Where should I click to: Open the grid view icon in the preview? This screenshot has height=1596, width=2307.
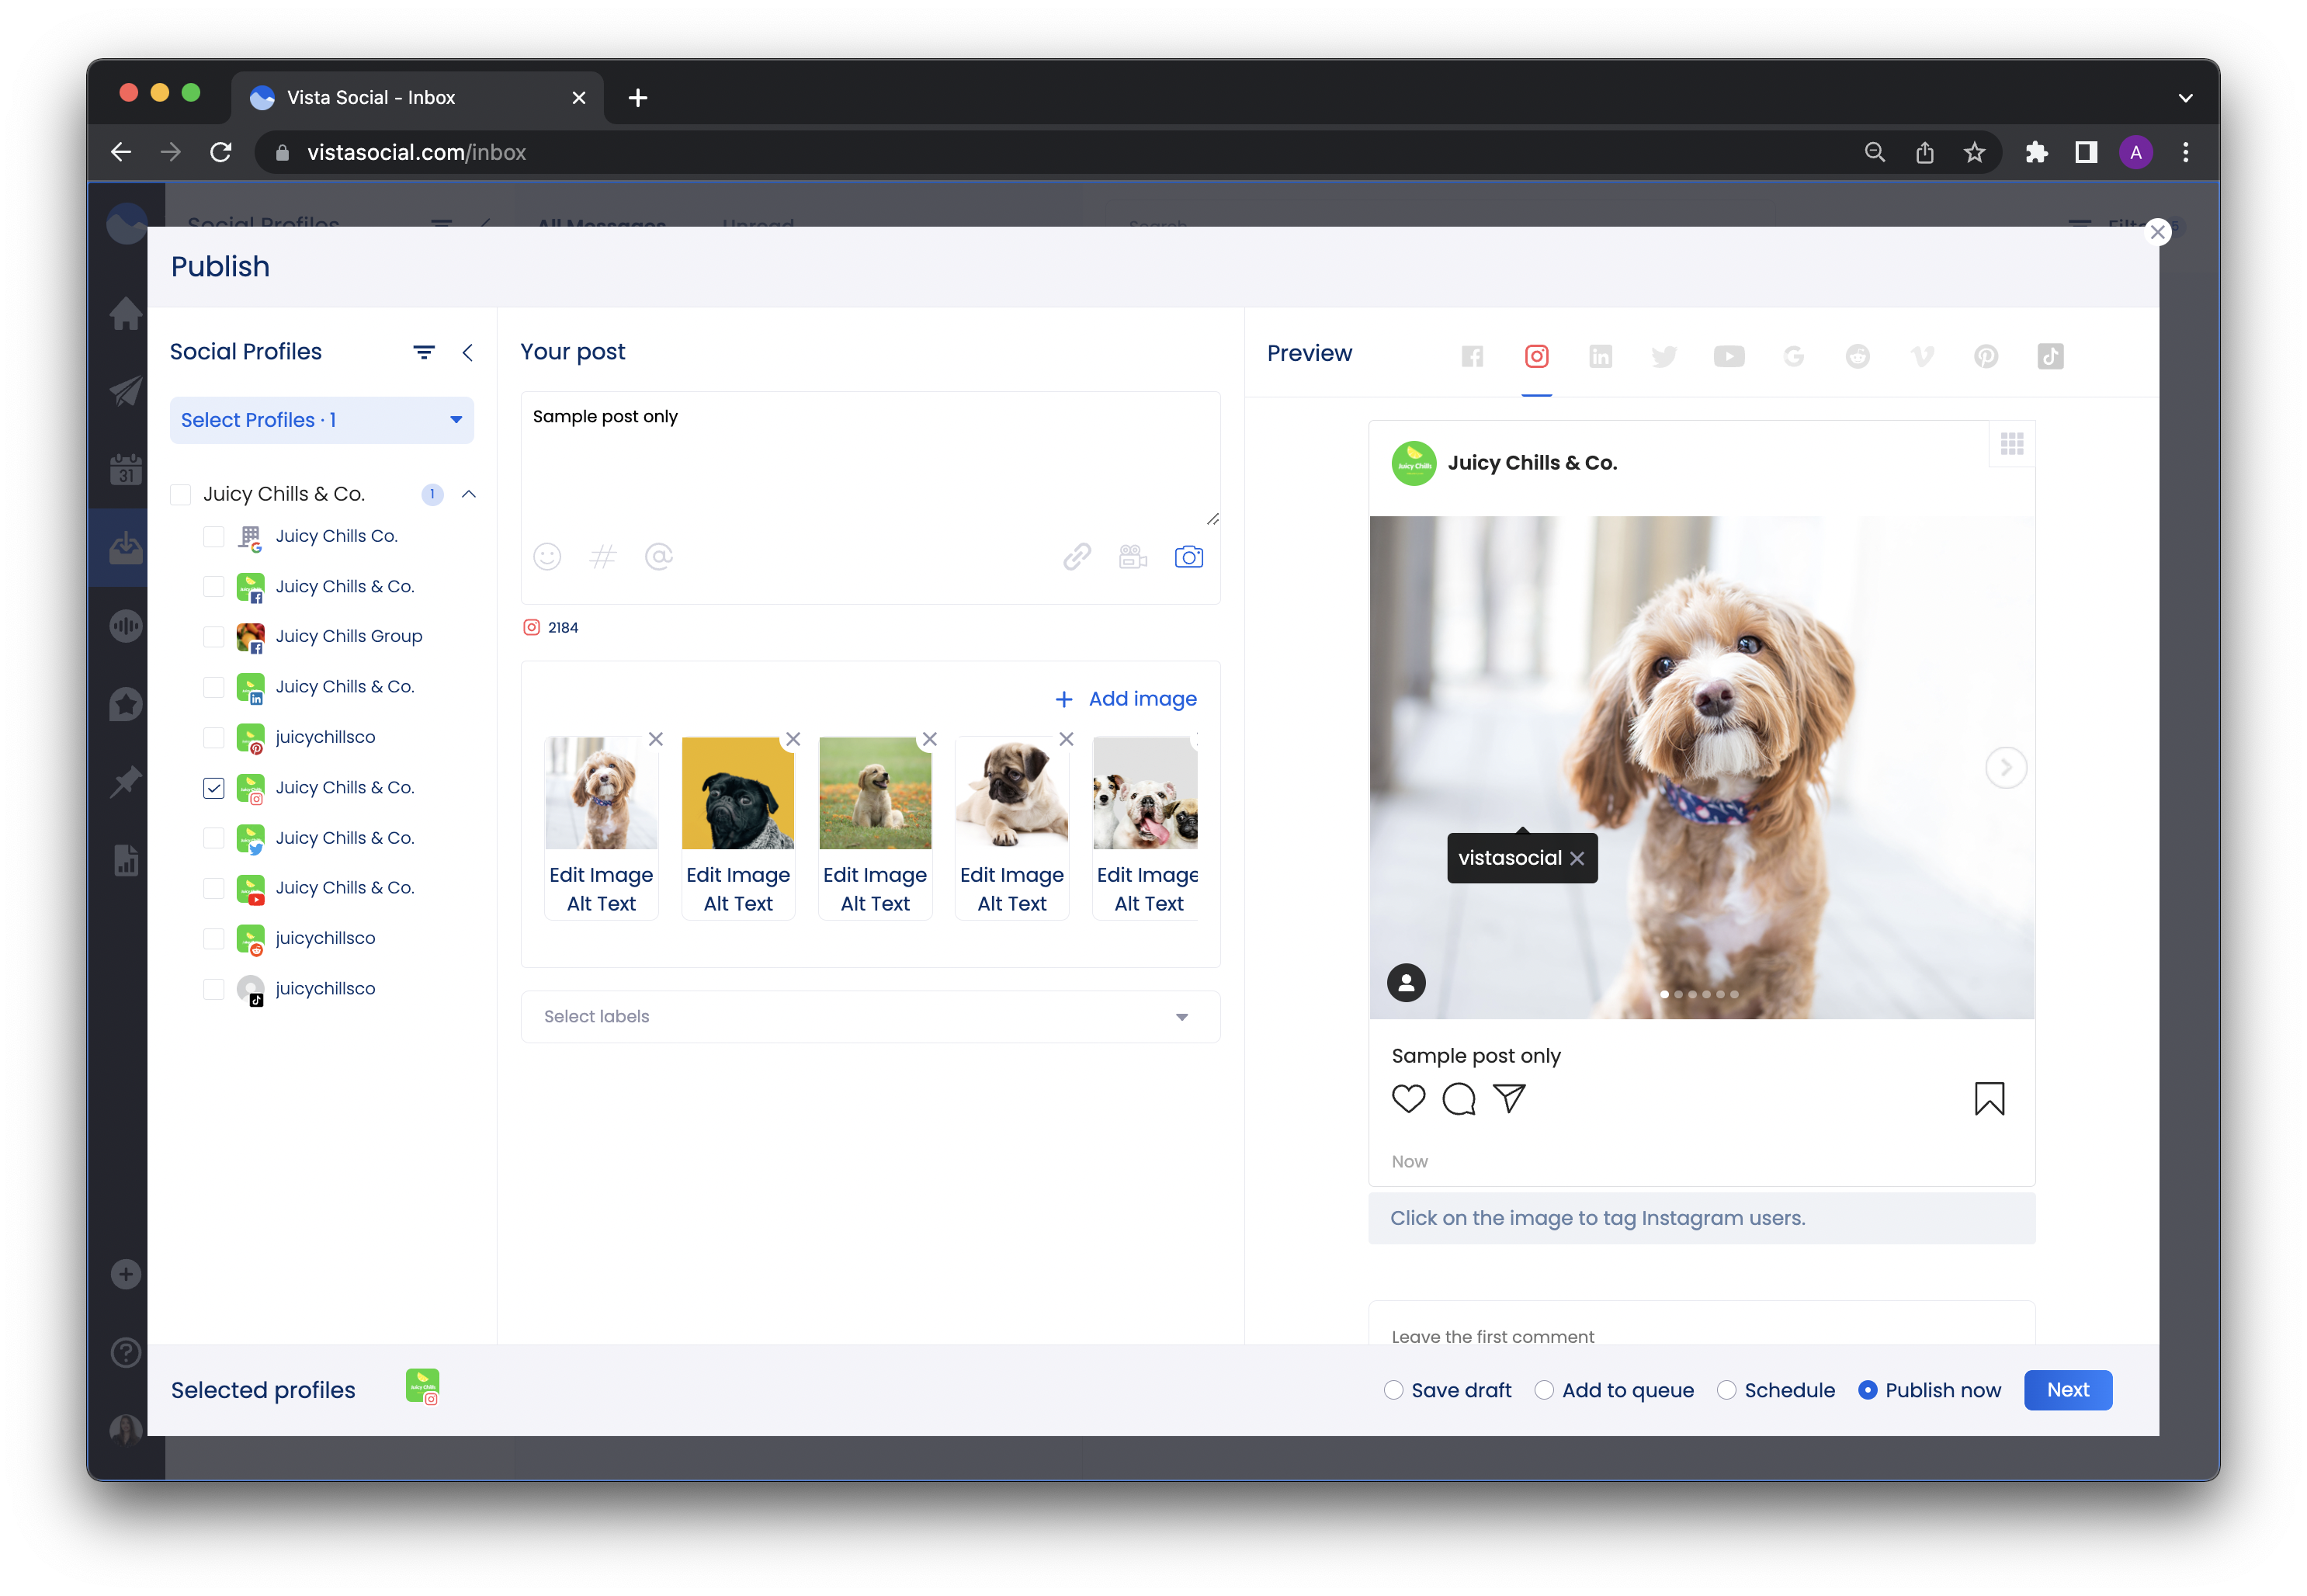tap(2012, 444)
